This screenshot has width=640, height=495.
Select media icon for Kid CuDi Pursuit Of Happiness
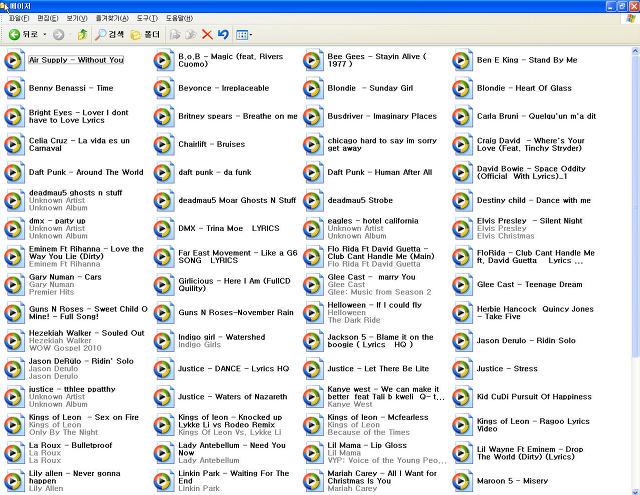[x=463, y=397]
